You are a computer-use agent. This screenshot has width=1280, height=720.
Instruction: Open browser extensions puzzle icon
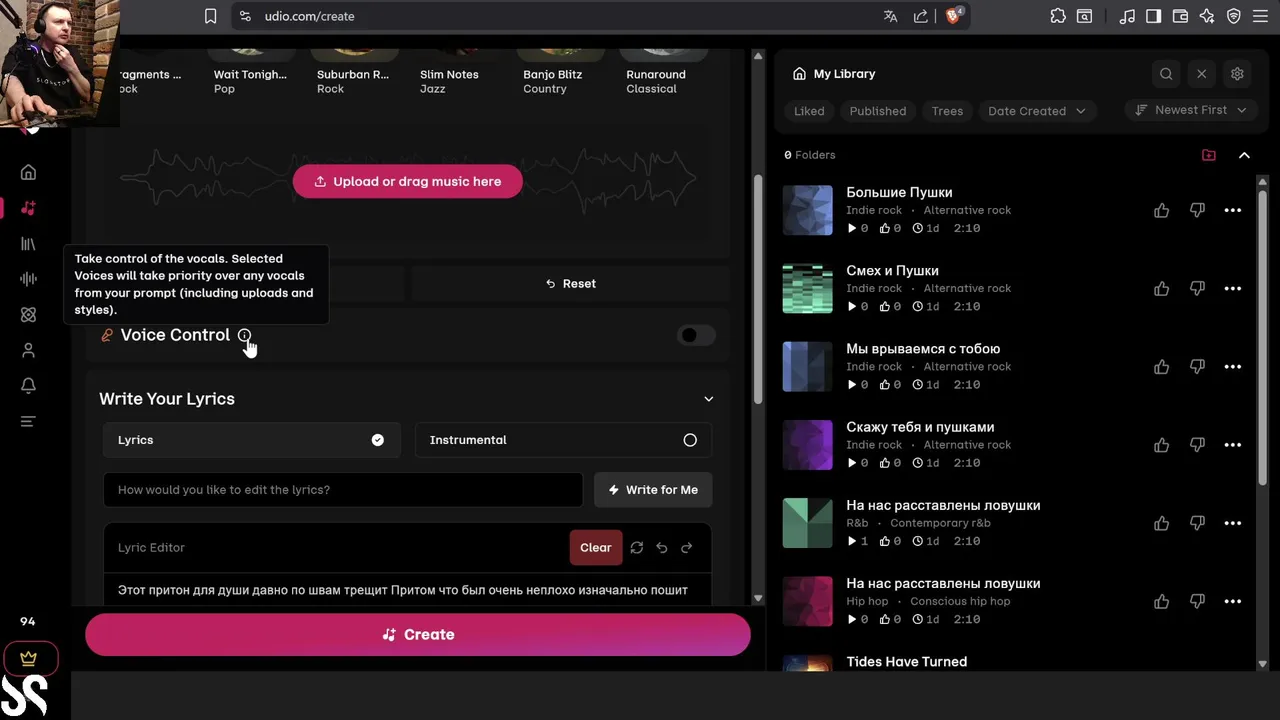pyautogui.click(x=1058, y=16)
